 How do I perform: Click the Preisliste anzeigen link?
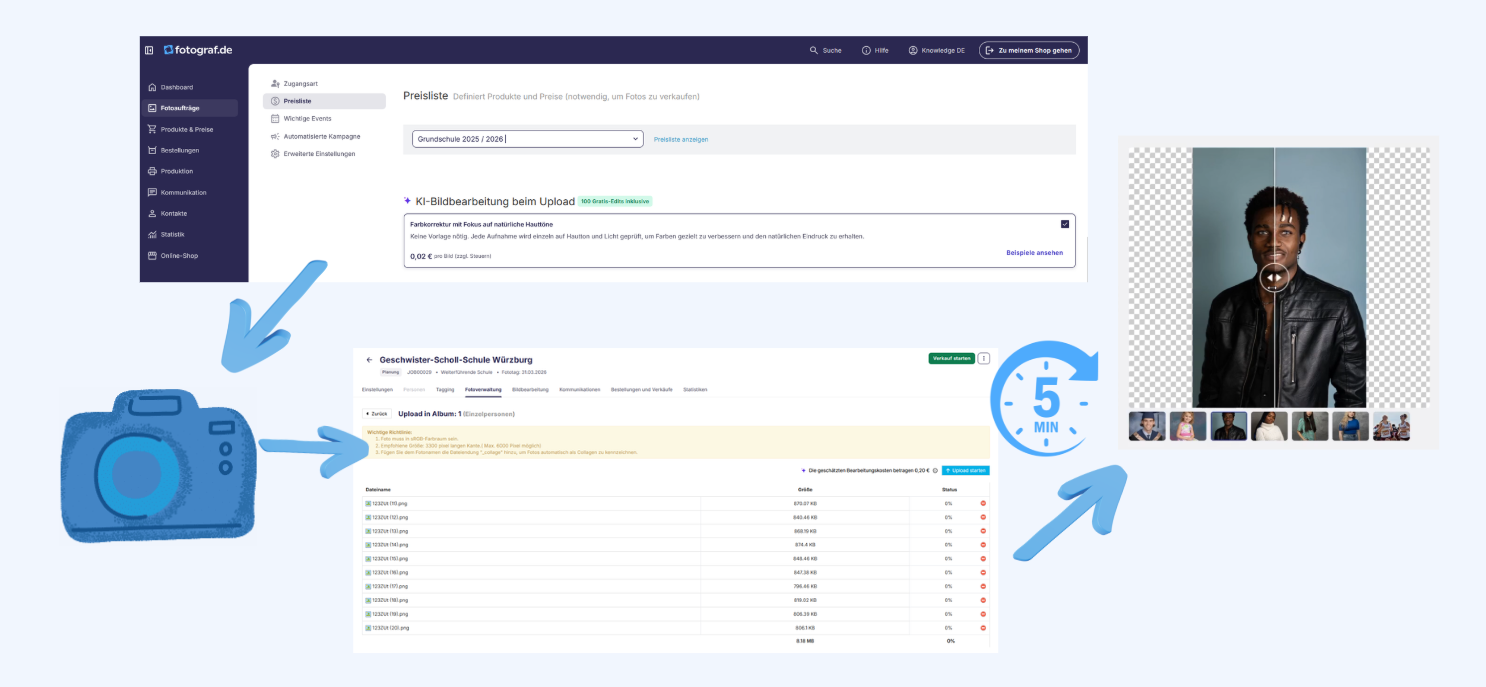[681, 139]
